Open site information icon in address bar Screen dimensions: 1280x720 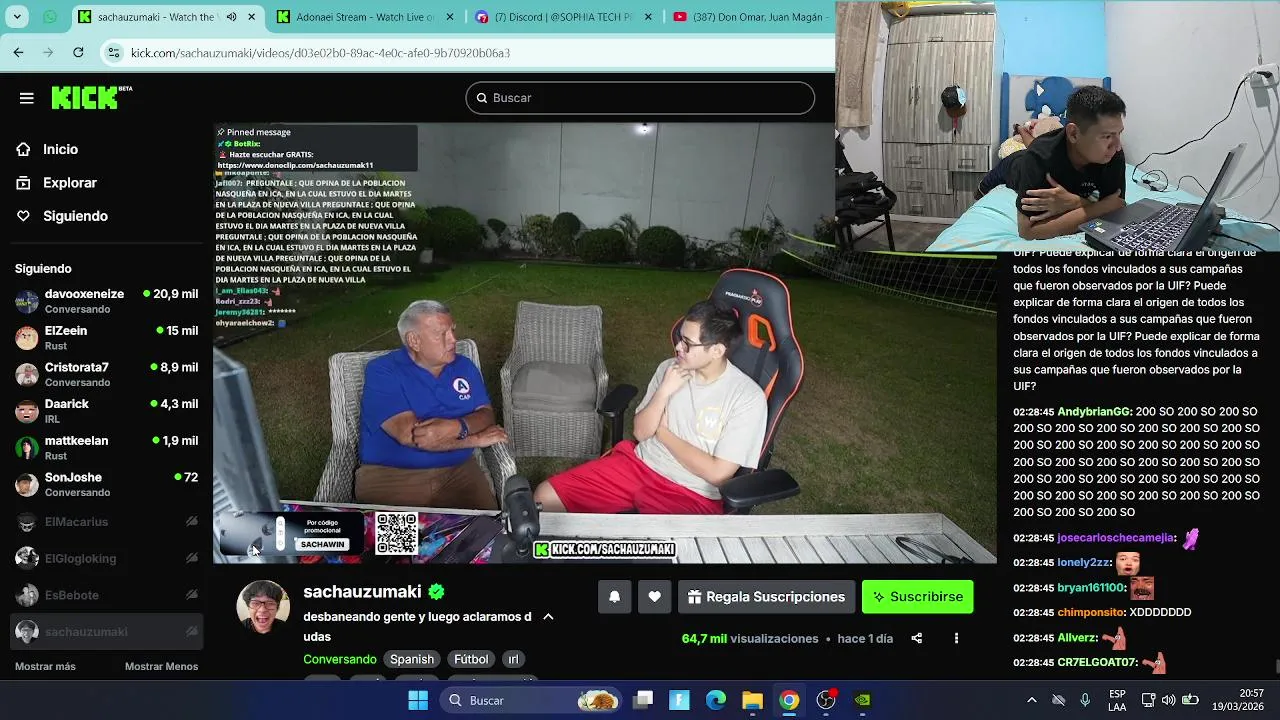pyautogui.click(x=114, y=52)
